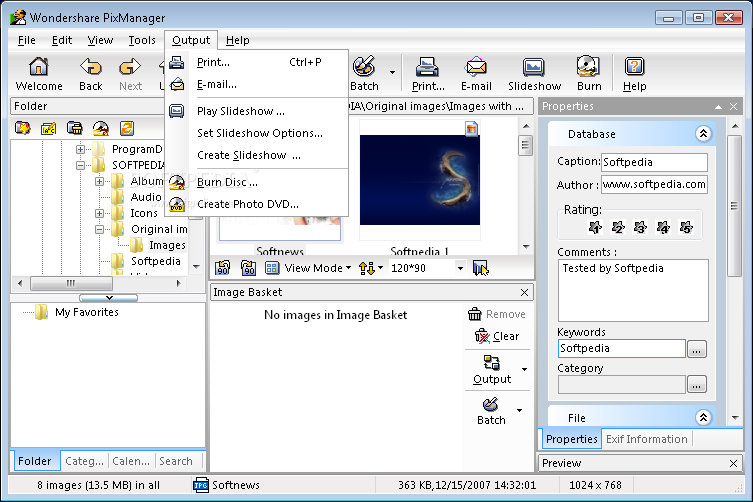The height and width of the screenshot is (502, 753).
Task: Choose Create Photo DVD... menu entry
Action: (x=257, y=204)
